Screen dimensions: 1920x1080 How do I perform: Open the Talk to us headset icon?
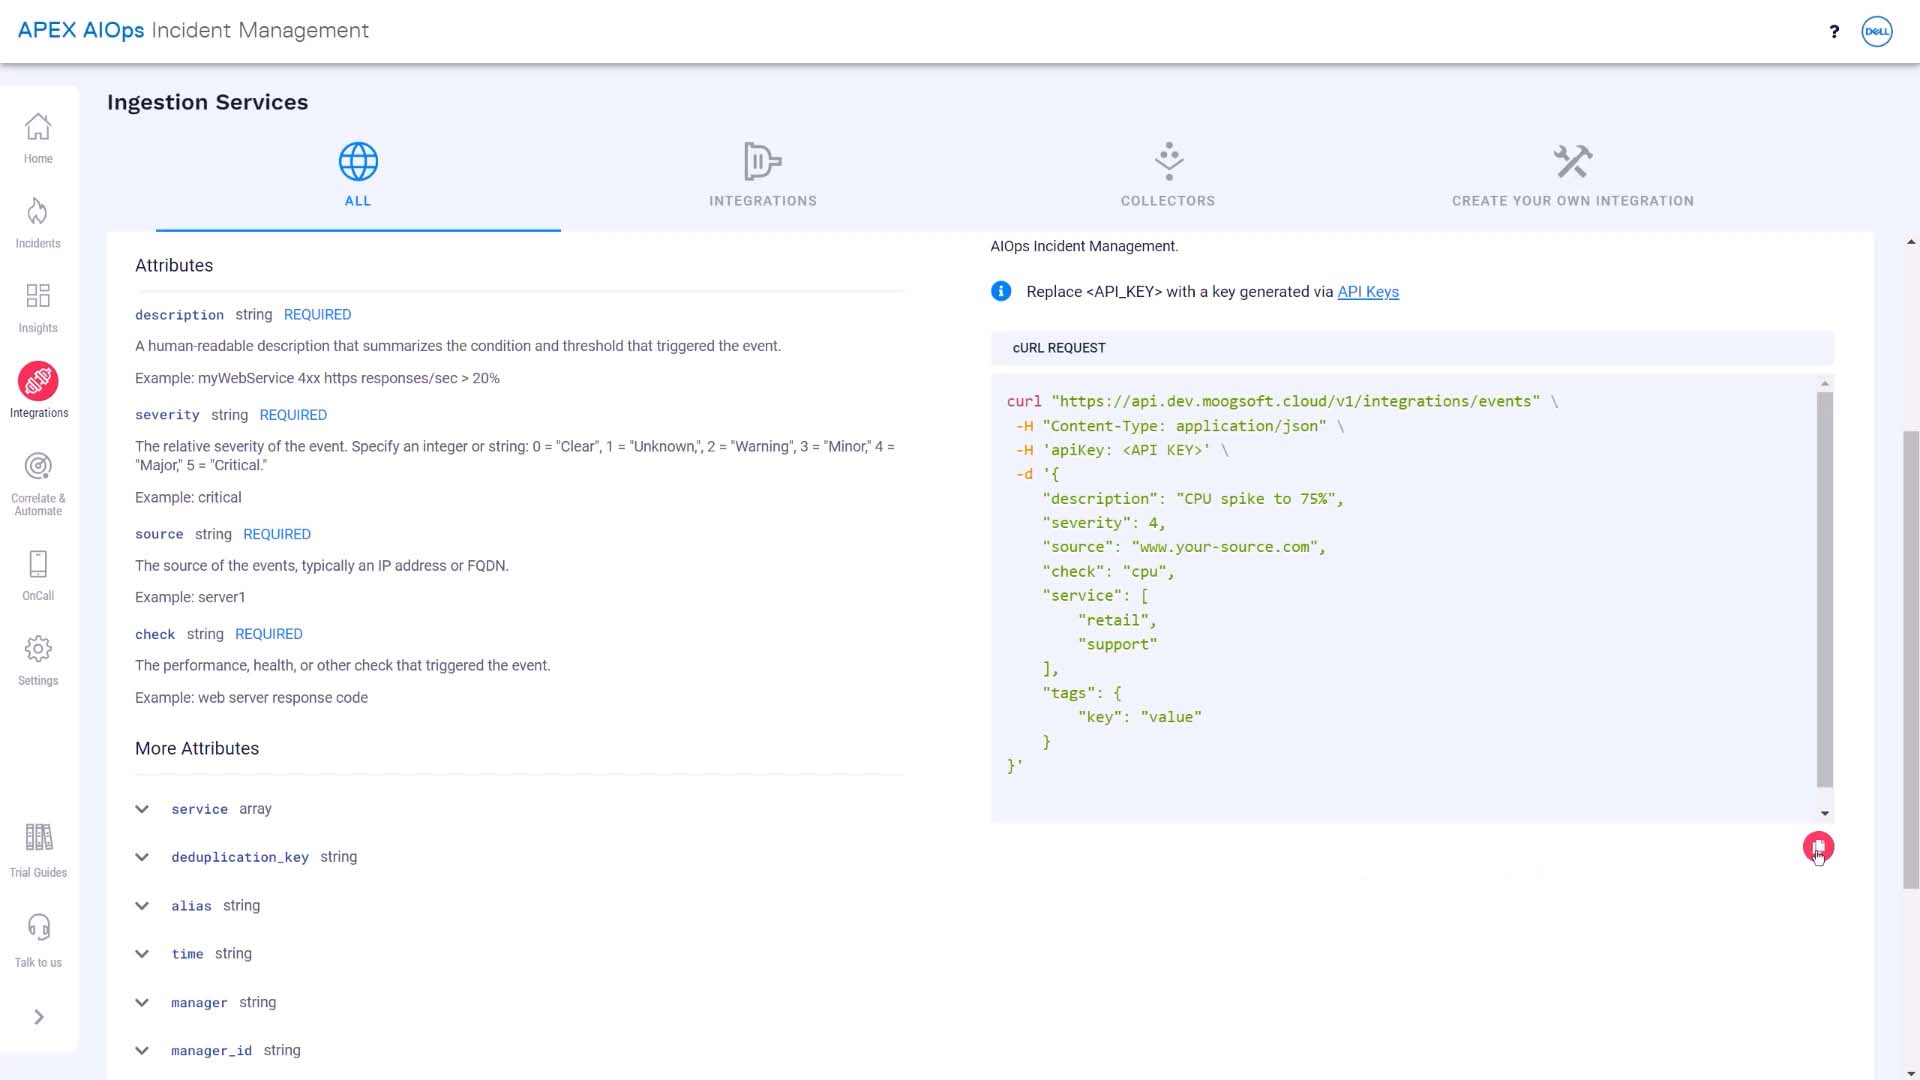pyautogui.click(x=38, y=927)
